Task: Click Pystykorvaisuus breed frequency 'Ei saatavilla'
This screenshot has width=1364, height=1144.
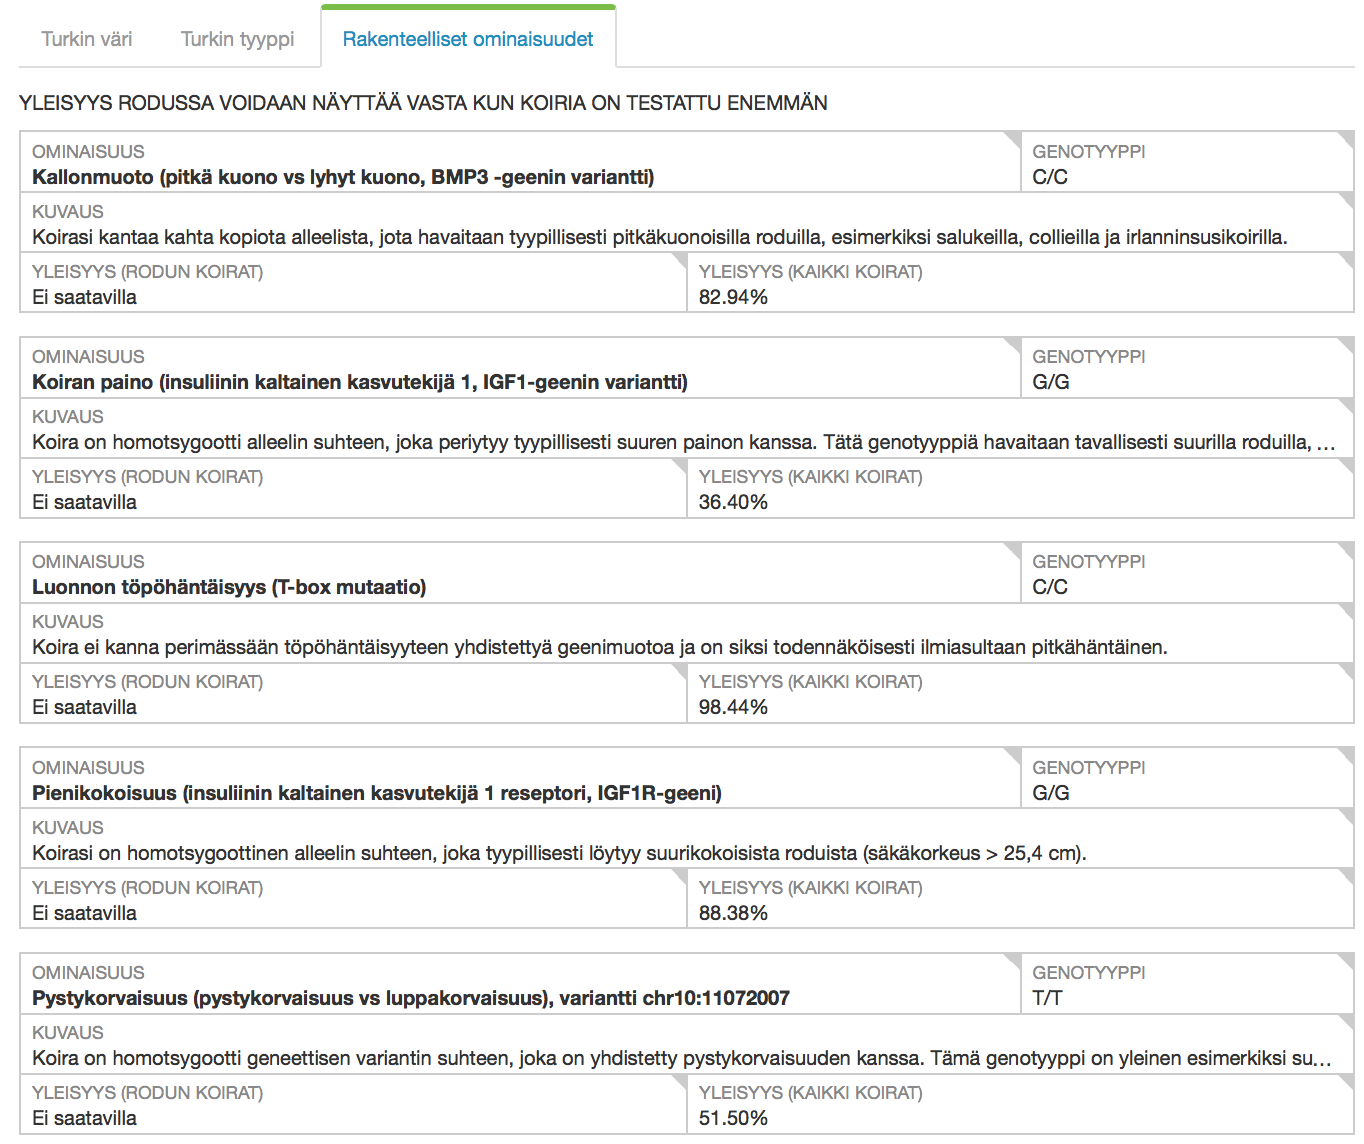Action: [x=84, y=1119]
